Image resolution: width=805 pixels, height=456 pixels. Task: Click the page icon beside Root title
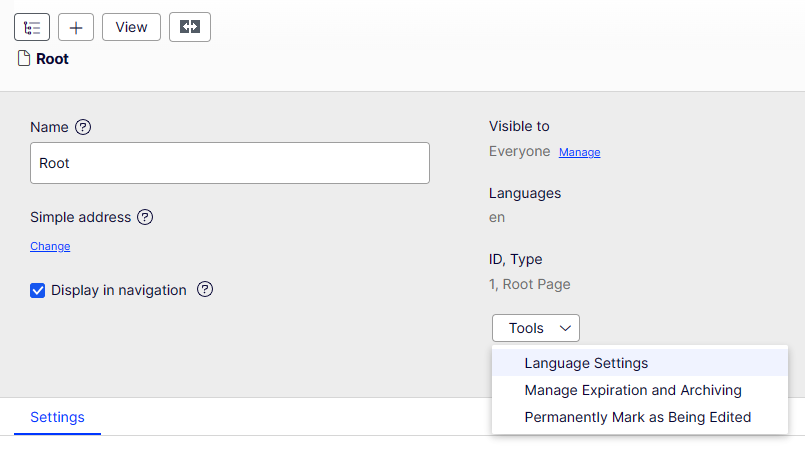tap(24, 59)
